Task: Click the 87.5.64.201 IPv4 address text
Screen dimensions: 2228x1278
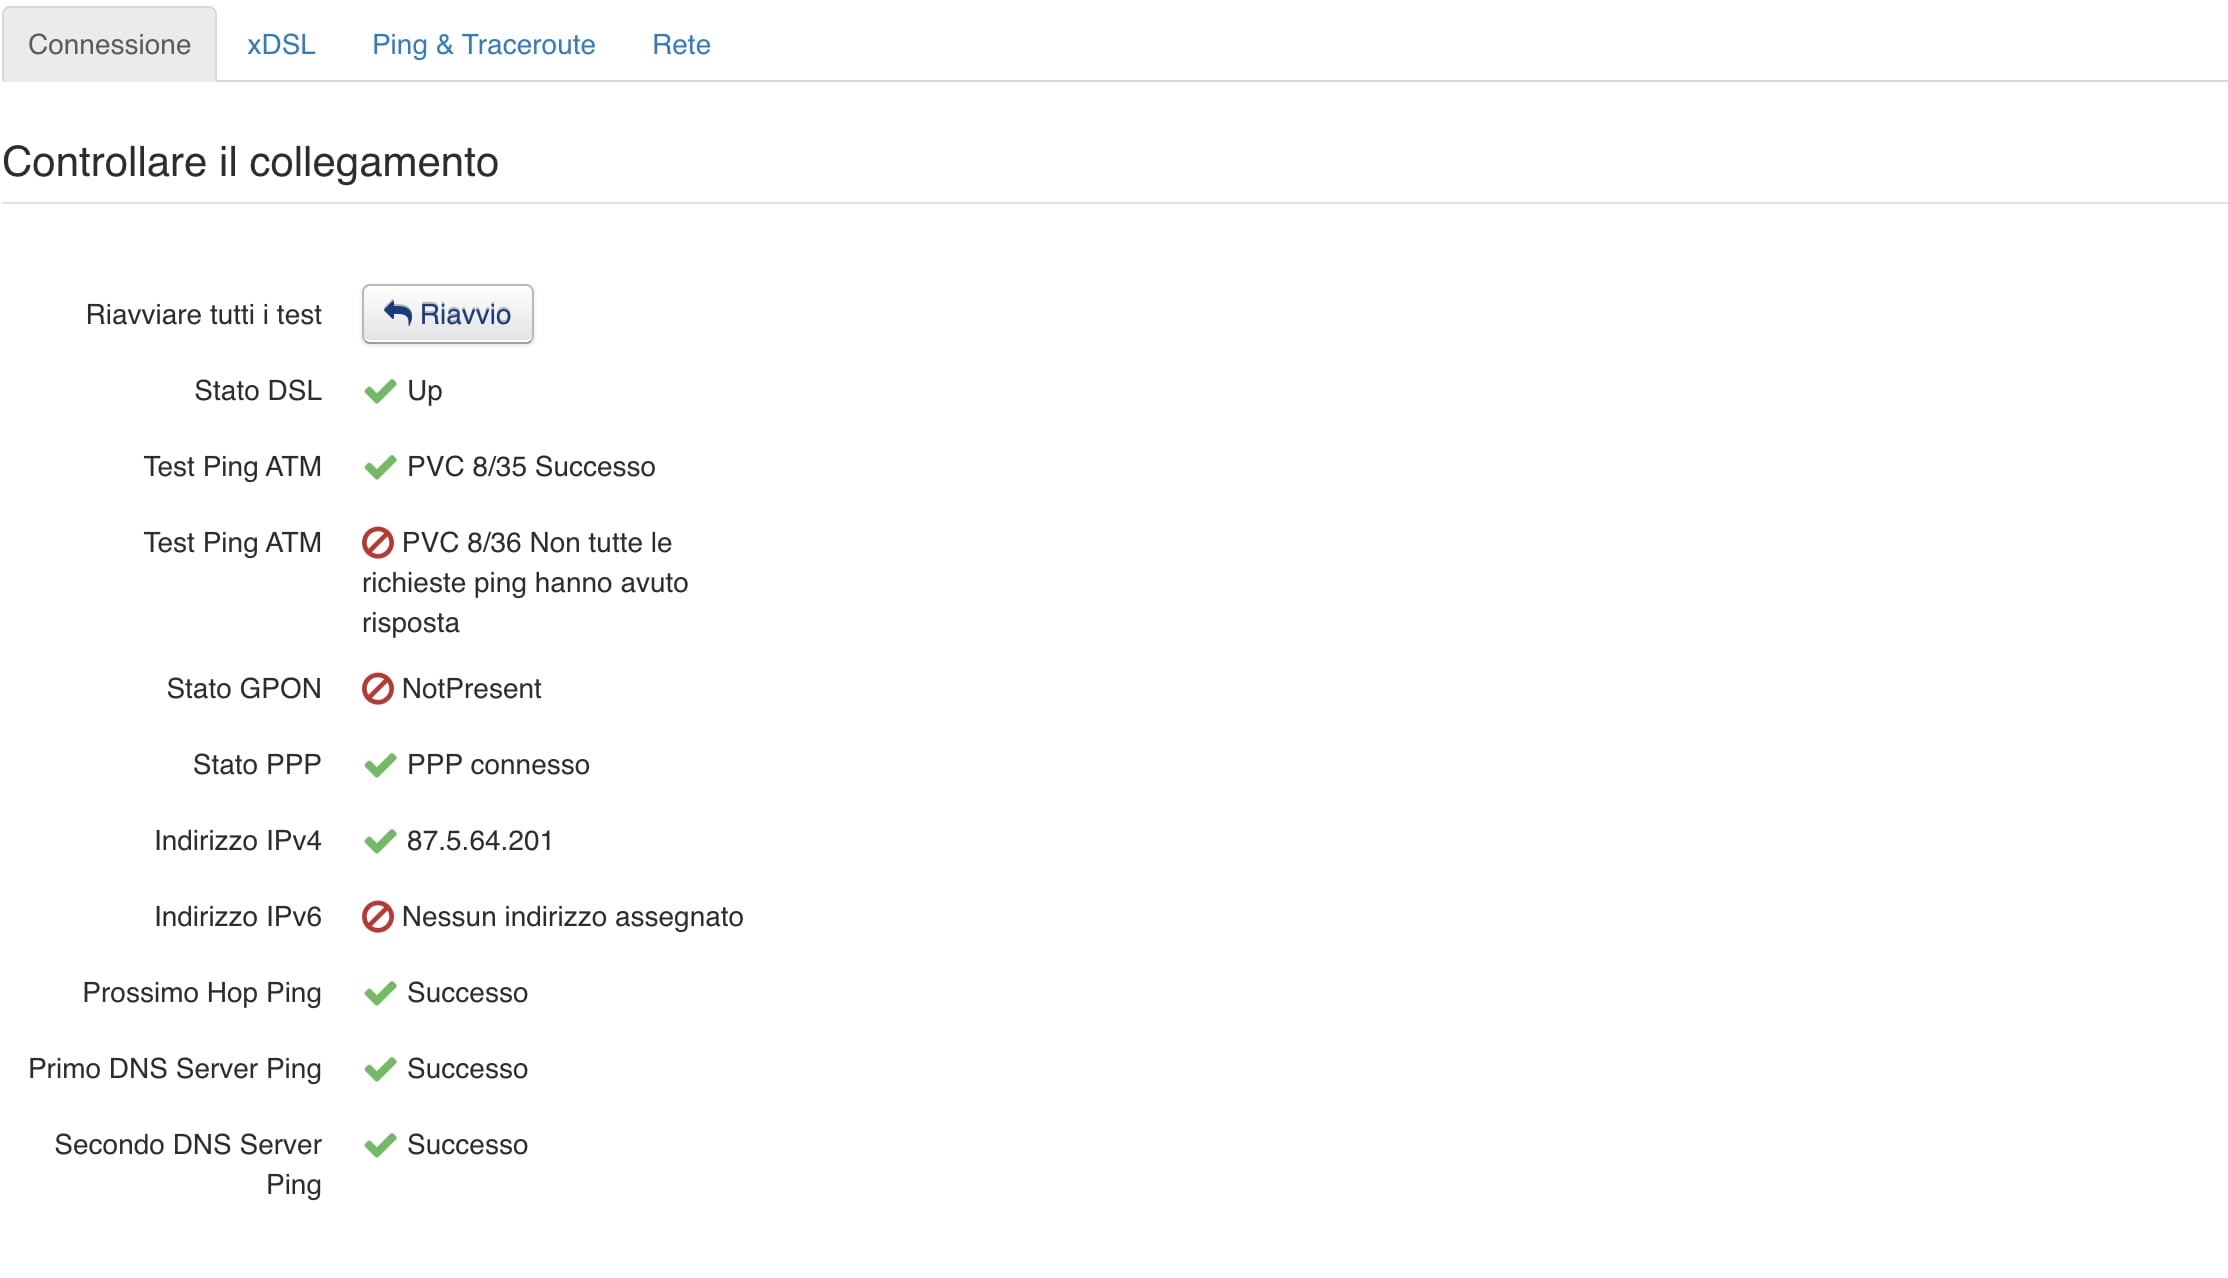Action: click(479, 841)
